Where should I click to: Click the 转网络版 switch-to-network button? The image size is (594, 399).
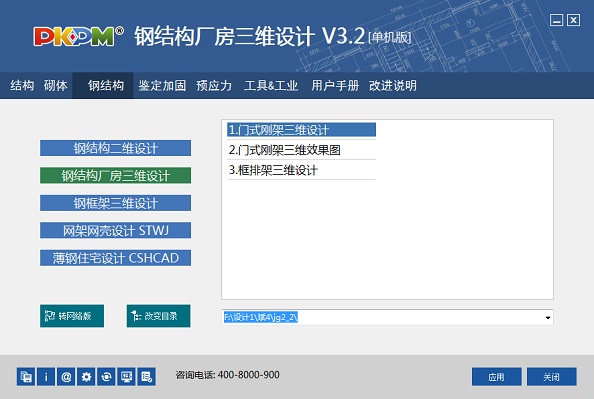72,316
